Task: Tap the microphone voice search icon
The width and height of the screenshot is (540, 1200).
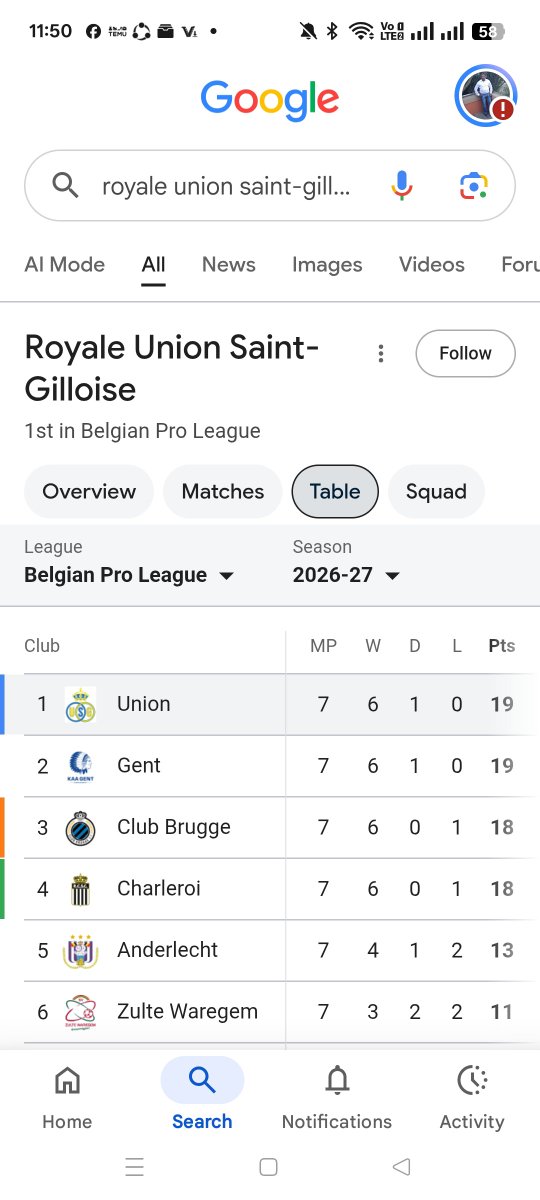Action: 401,186
